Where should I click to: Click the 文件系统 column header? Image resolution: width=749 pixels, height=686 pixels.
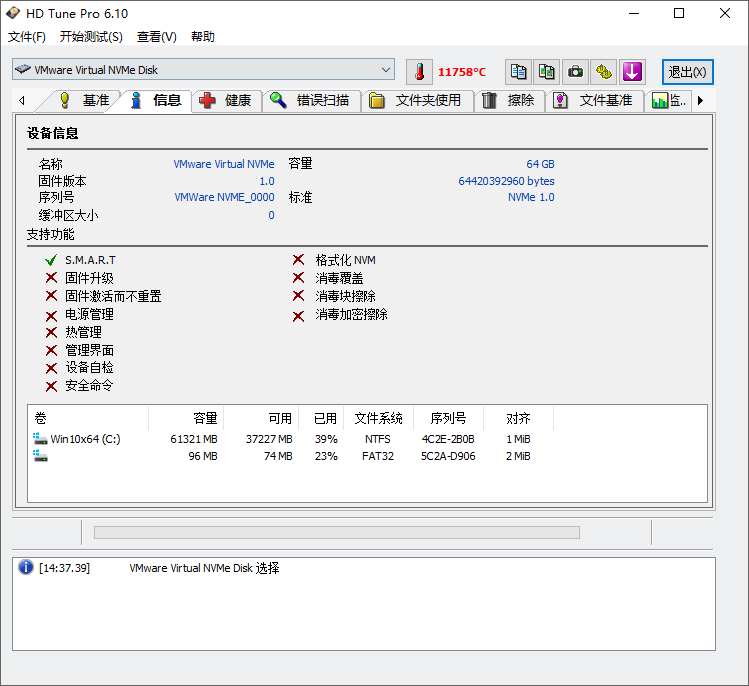379,418
